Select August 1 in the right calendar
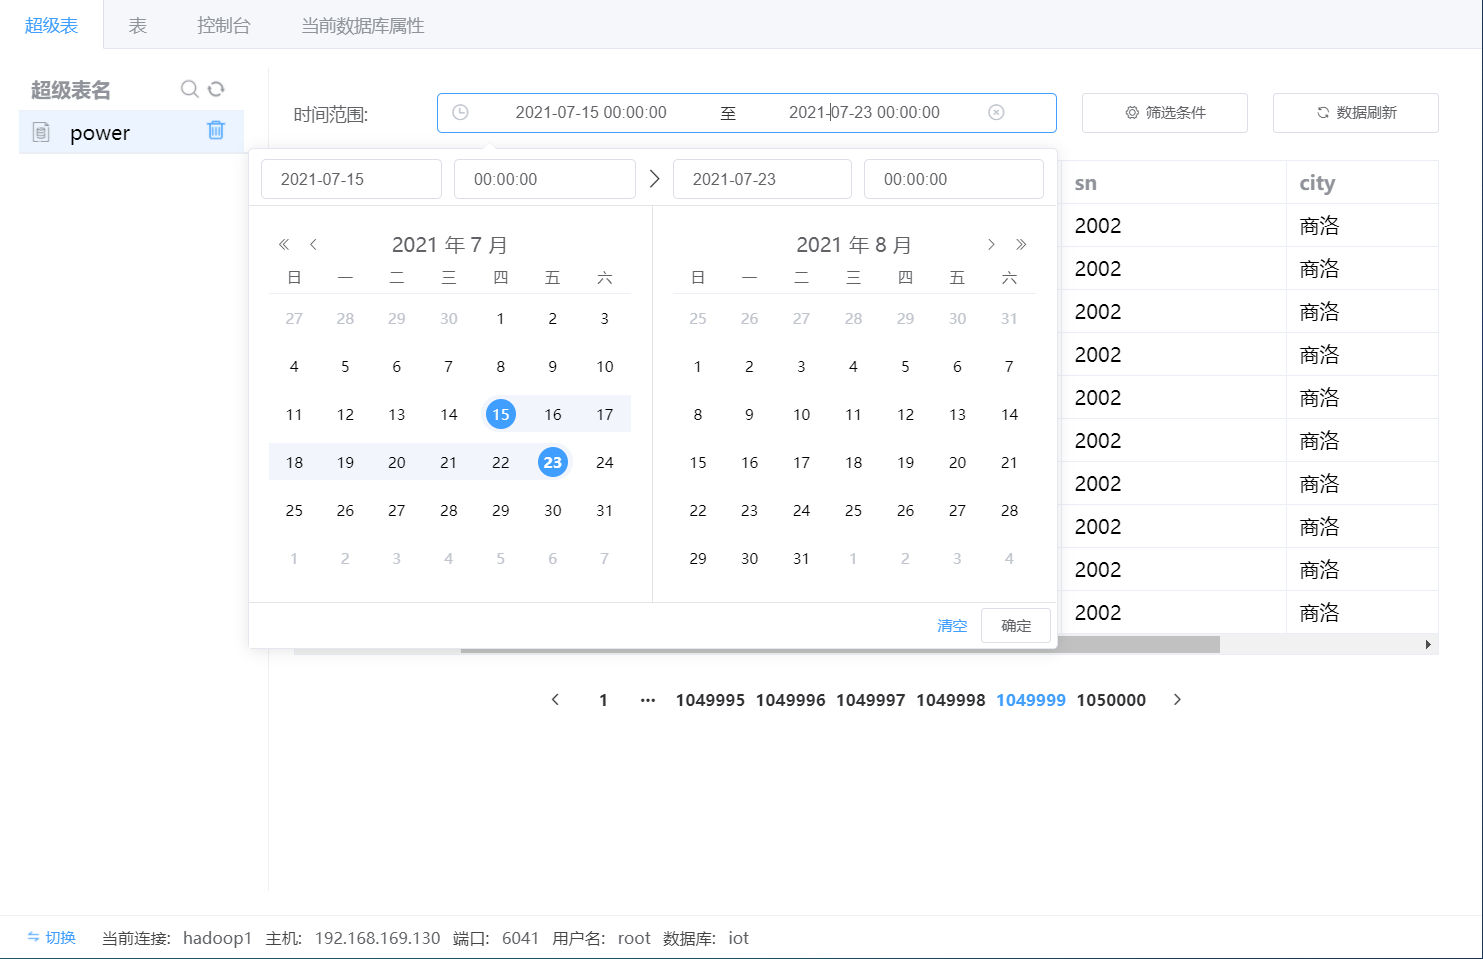1483x959 pixels. [698, 366]
